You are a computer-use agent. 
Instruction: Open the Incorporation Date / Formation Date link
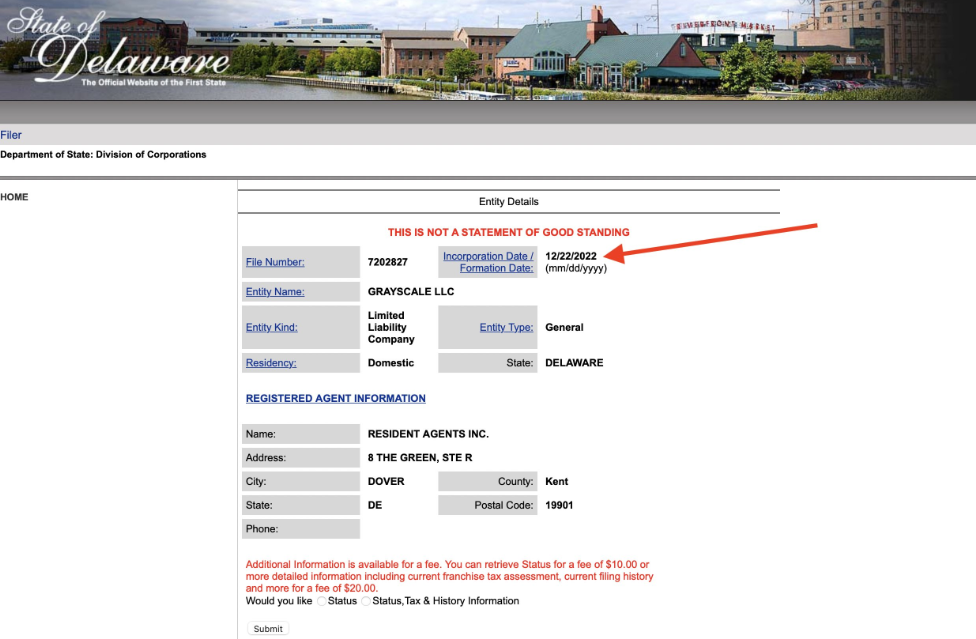click(x=488, y=262)
